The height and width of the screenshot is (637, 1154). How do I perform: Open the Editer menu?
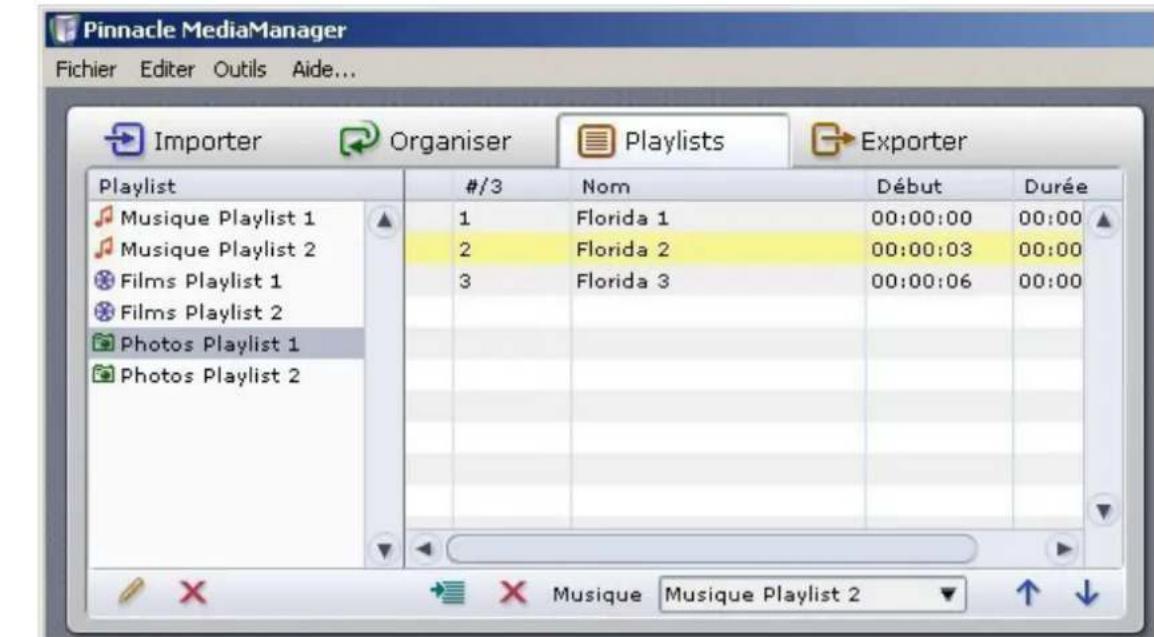[x=167, y=70]
